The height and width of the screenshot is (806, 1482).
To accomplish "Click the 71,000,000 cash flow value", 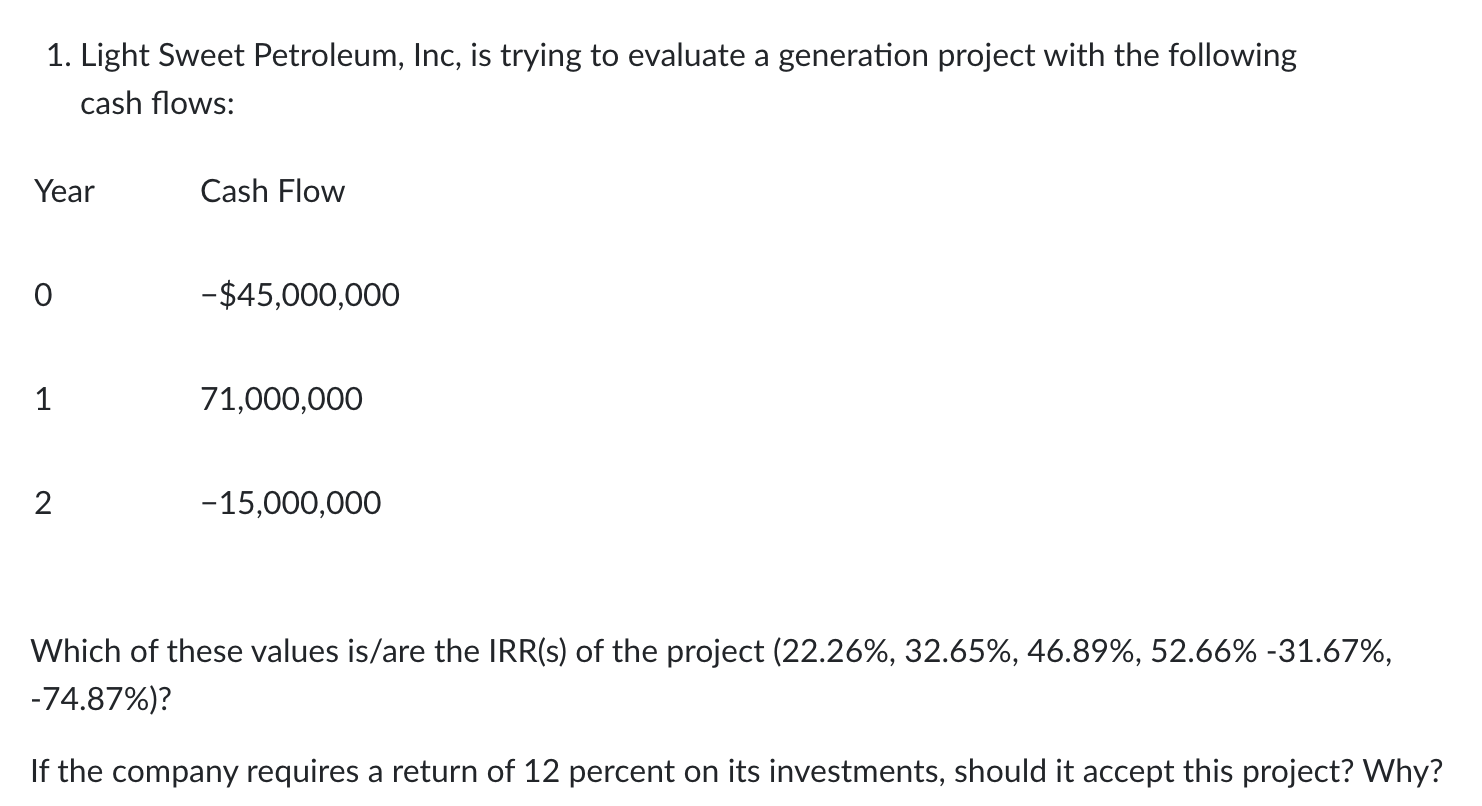I will 281,400.
